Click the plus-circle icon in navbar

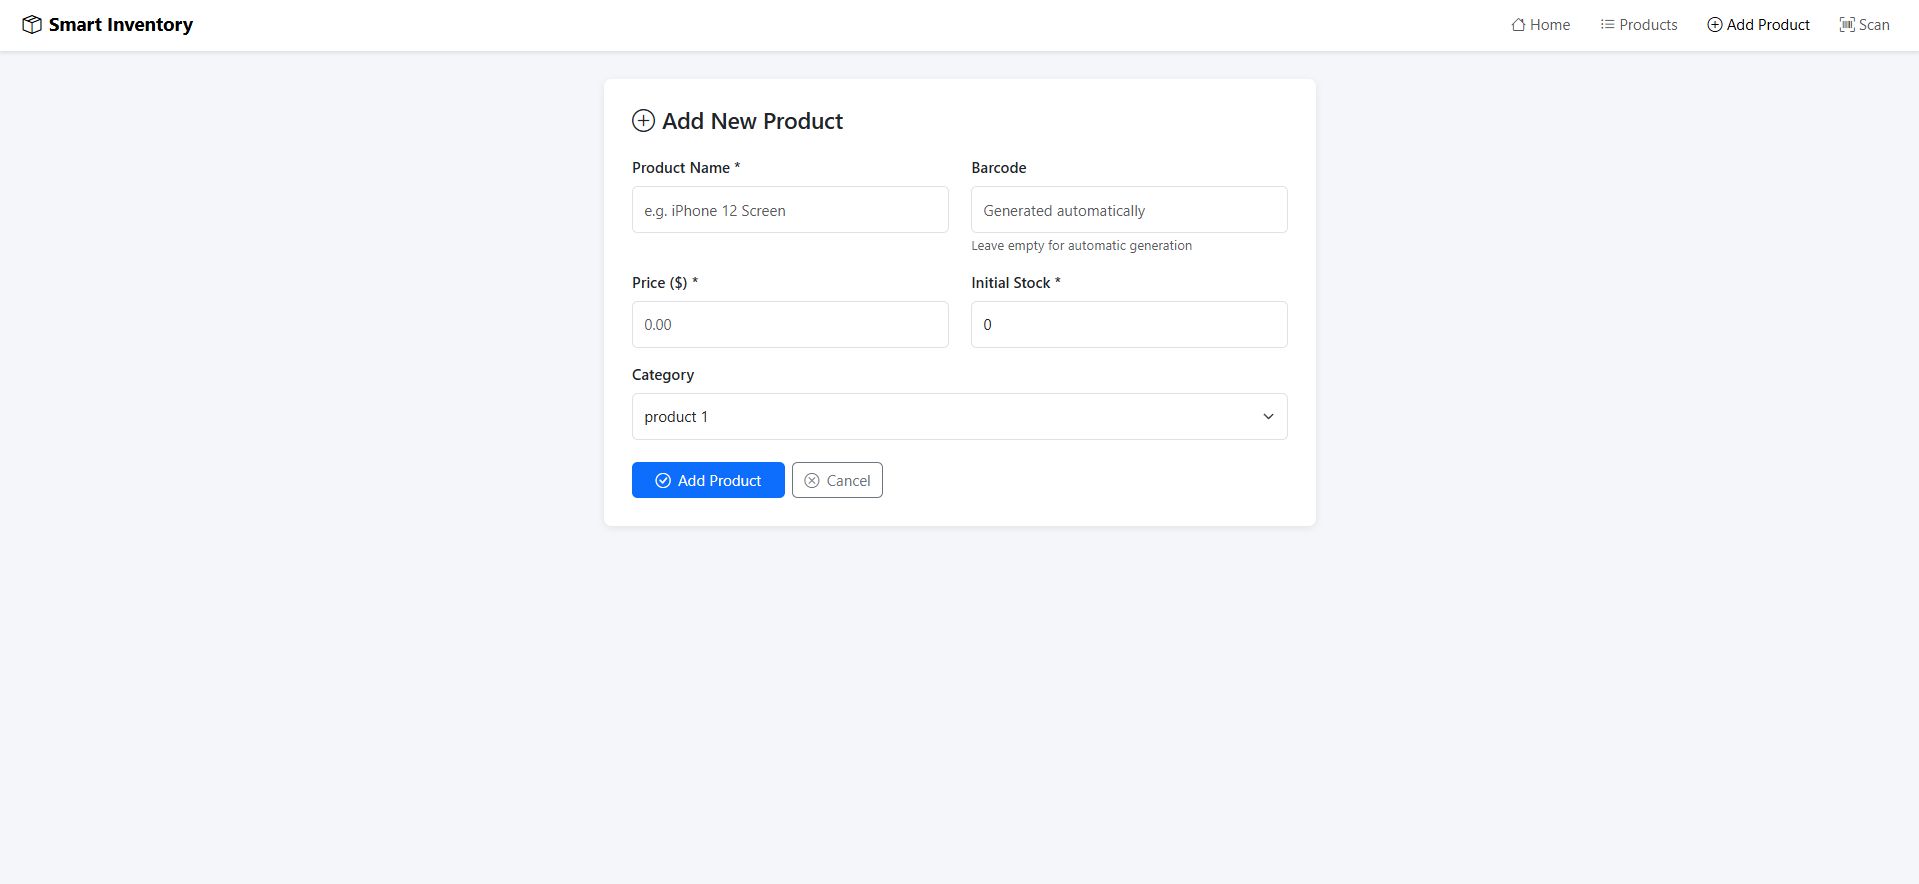pyautogui.click(x=1714, y=25)
